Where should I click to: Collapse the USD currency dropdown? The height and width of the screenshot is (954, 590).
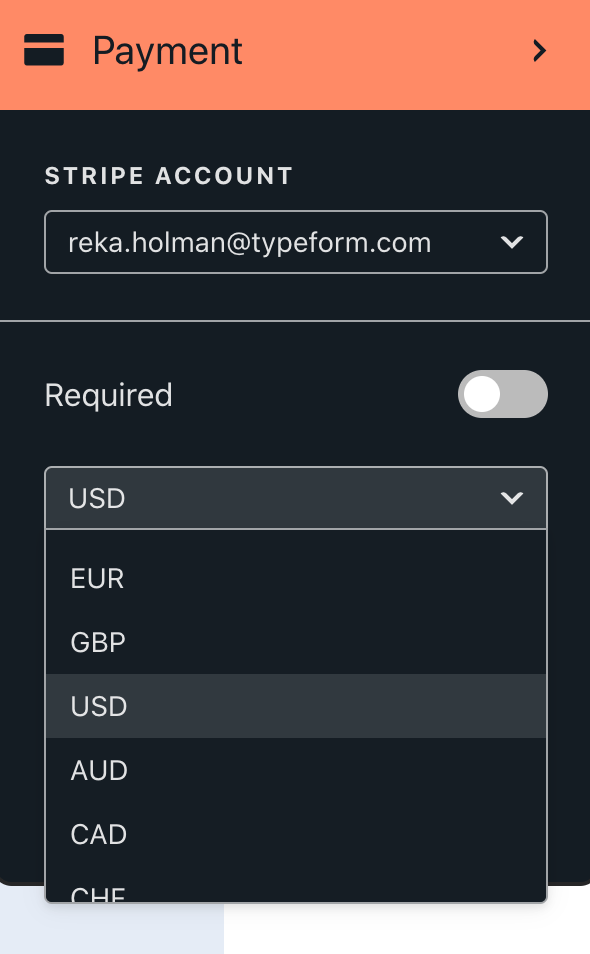(x=296, y=498)
